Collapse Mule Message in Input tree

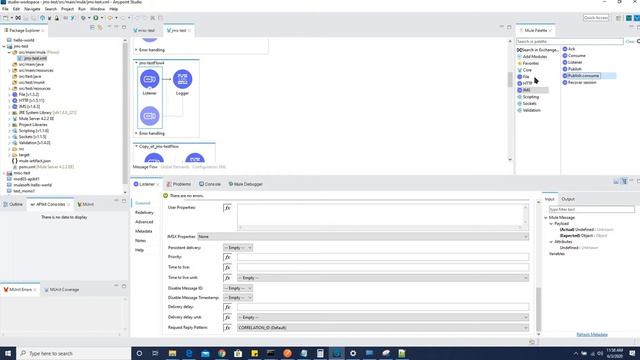point(546,218)
